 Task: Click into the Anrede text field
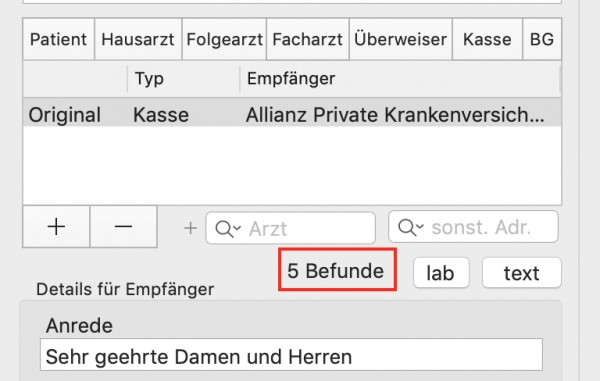(291, 355)
